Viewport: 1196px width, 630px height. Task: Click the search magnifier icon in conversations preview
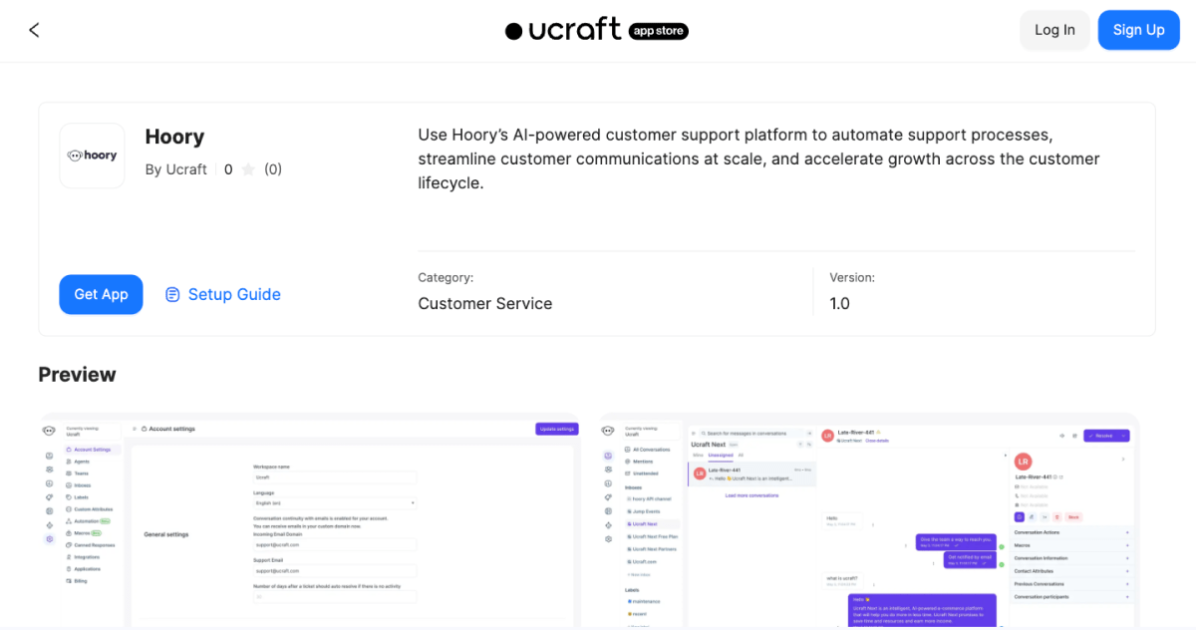click(703, 433)
